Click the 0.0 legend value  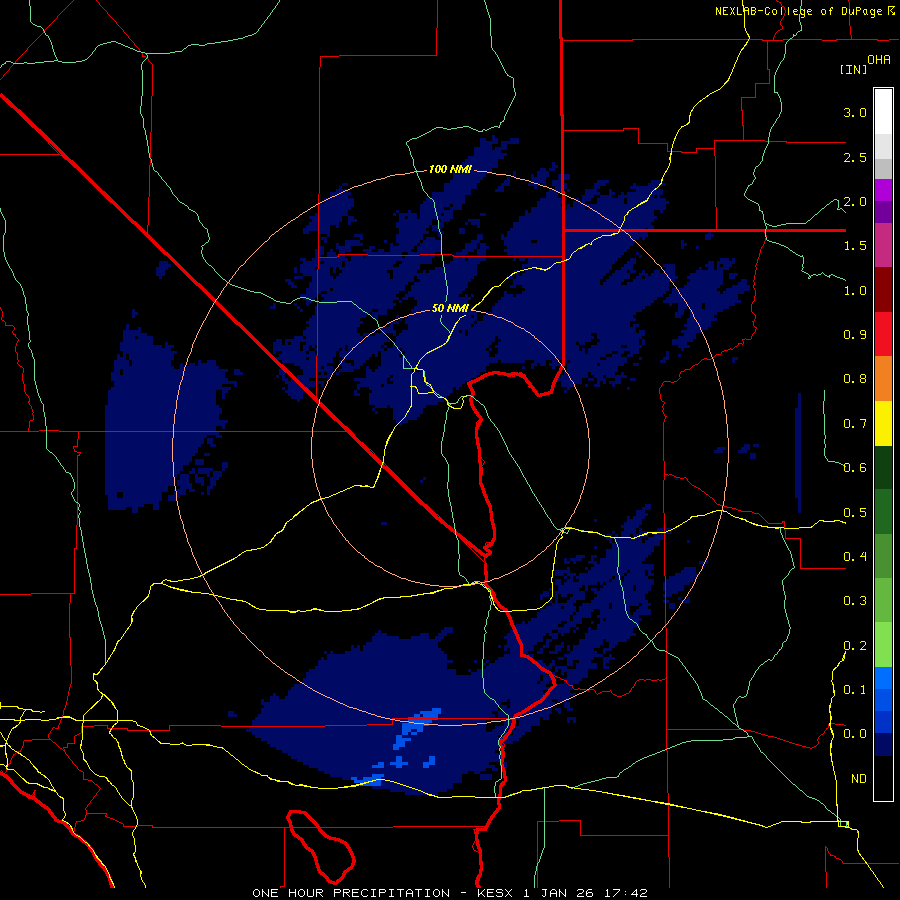pos(855,734)
